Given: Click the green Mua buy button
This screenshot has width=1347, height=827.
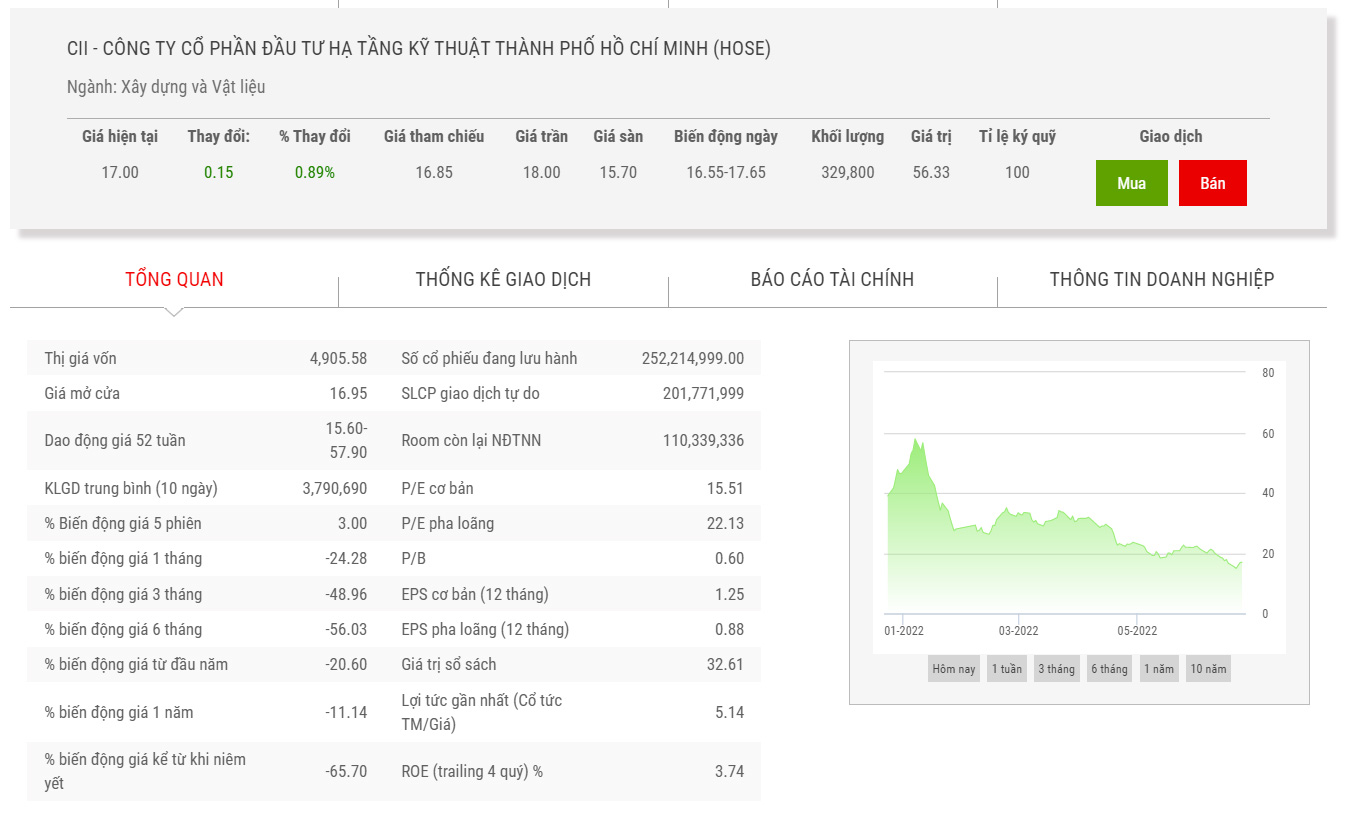Looking at the screenshot, I should [1131, 183].
